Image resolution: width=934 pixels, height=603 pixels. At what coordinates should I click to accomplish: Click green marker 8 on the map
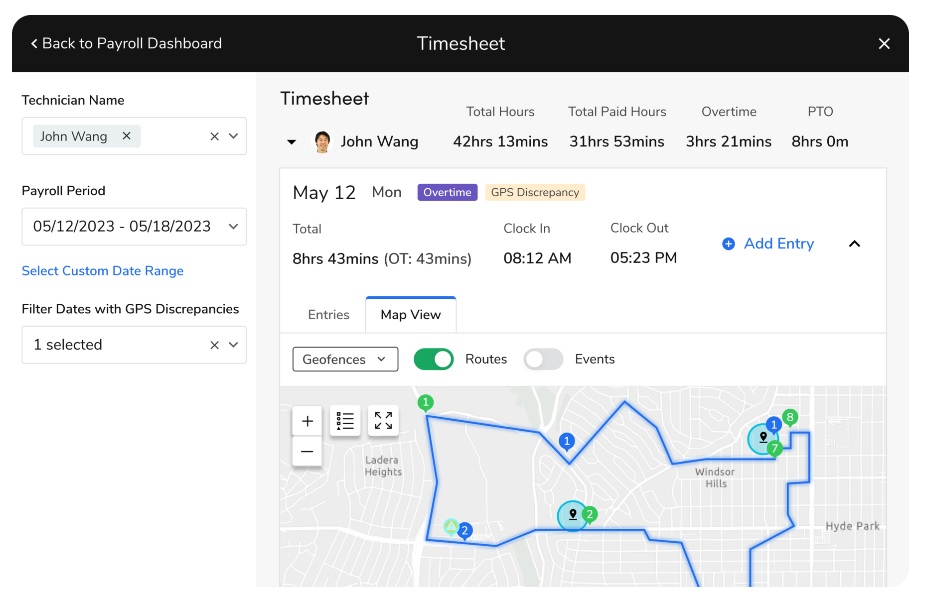[790, 417]
